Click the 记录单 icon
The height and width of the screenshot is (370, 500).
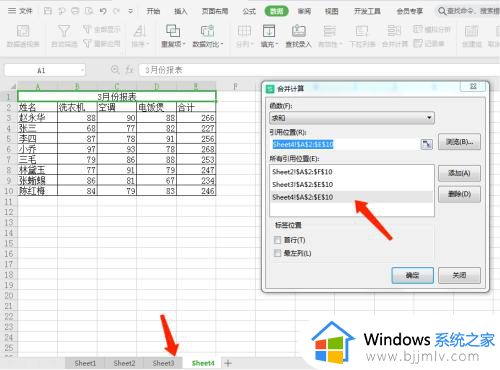429,43
